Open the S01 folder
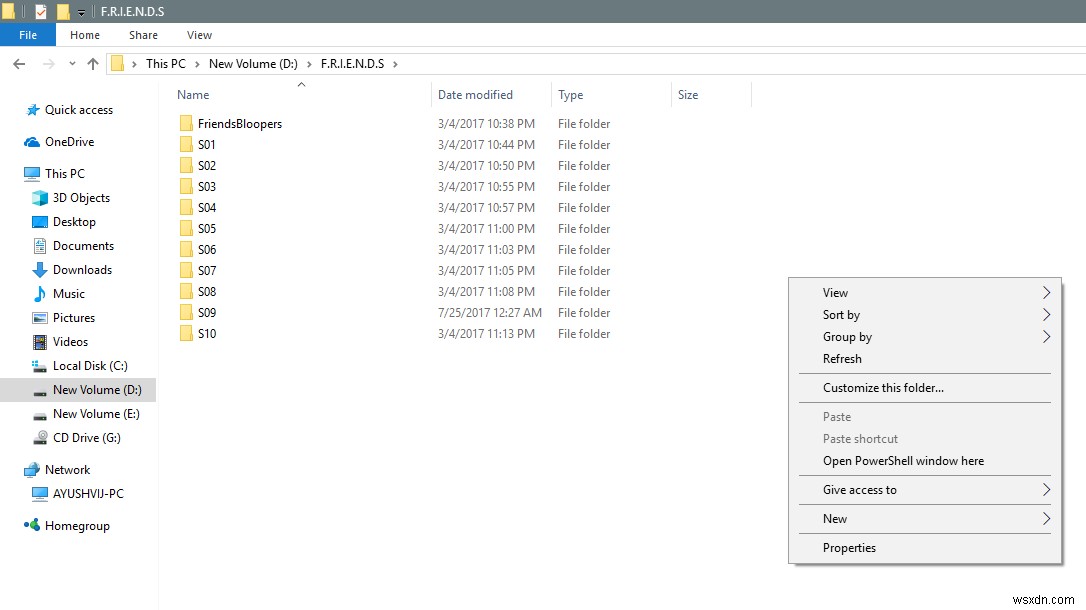1086x610 pixels. point(205,144)
